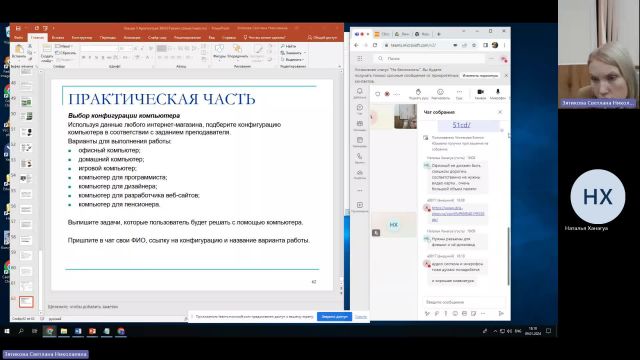The height and width of the screenshot is (360, 640).
Task: Open the Shapes (Фигуры) gallery
Action: click(x=219, y=52)
